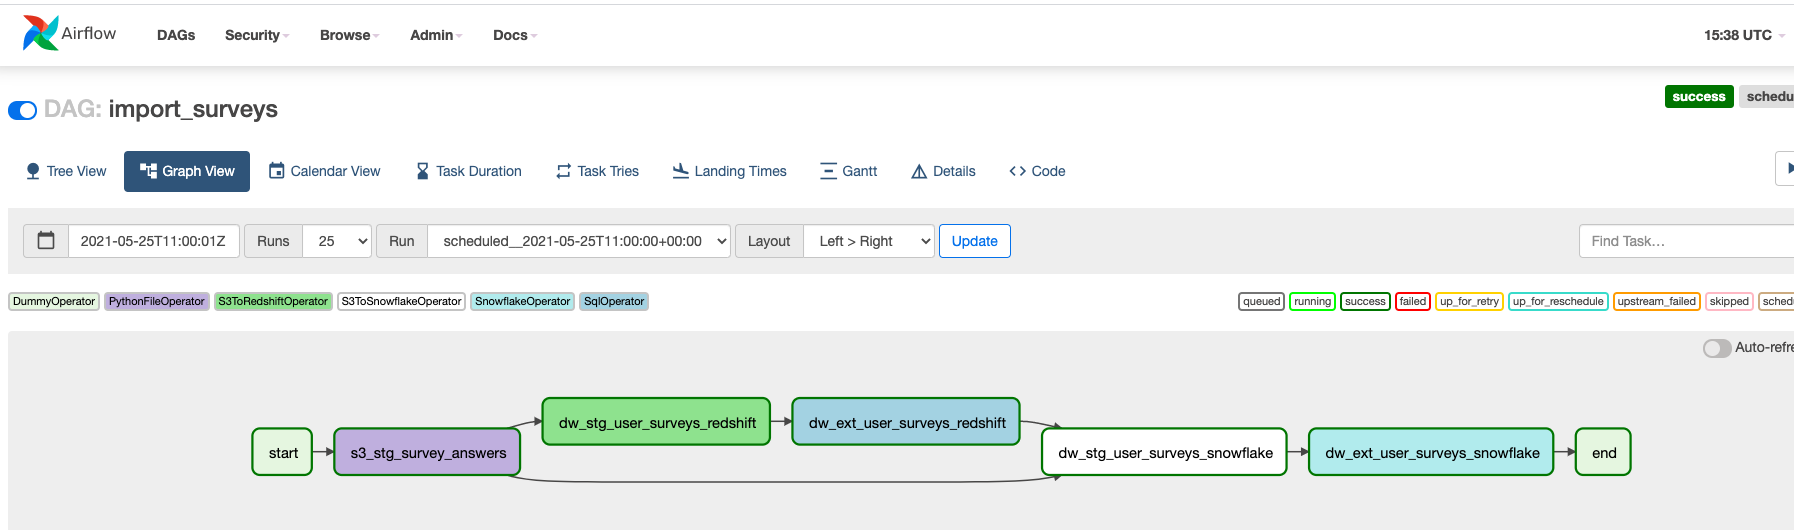Open the Admin dropdown menu
Viewport: 1794px width, 530px height.
point(436,35)
